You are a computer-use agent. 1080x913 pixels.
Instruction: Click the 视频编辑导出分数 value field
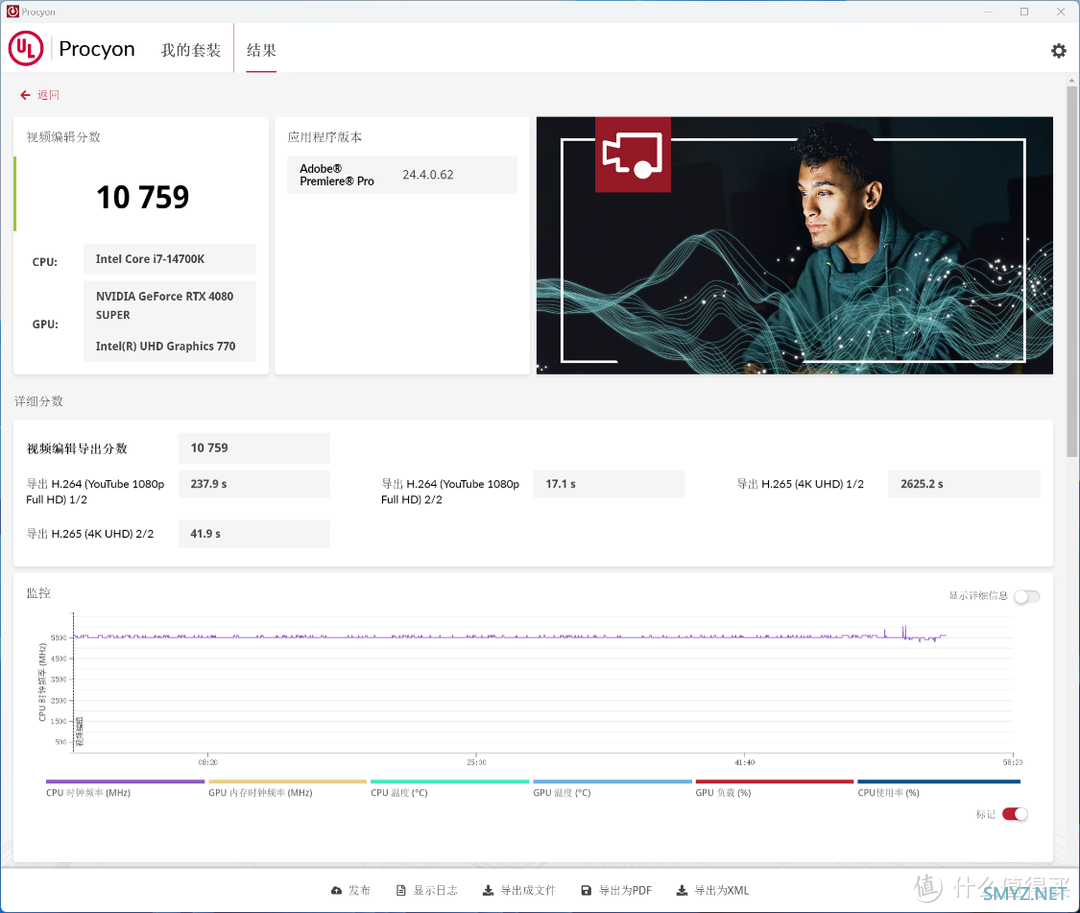(253, 448)
